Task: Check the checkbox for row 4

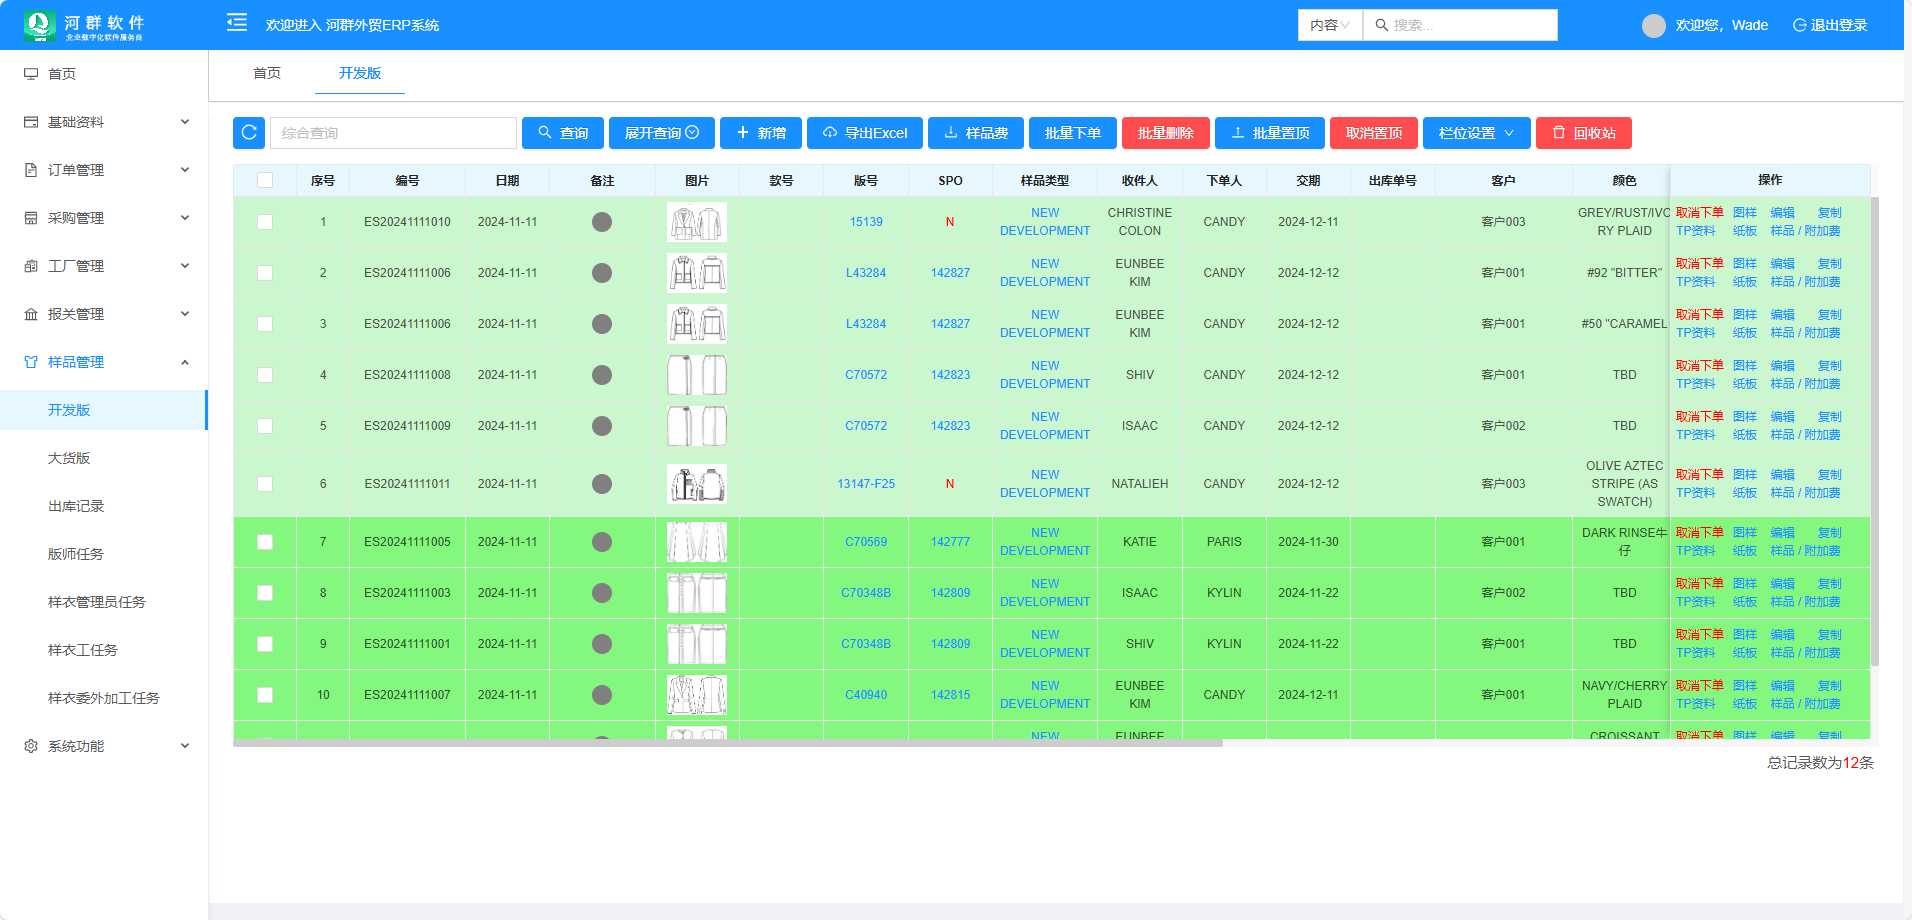Action: (x=265, y=375)
